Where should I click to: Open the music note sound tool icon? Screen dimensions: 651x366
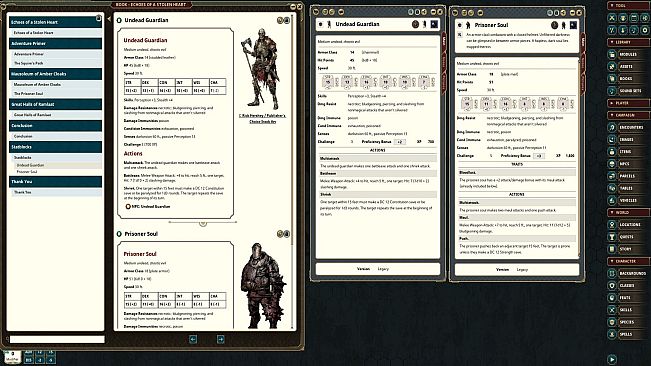coord(634,30)
